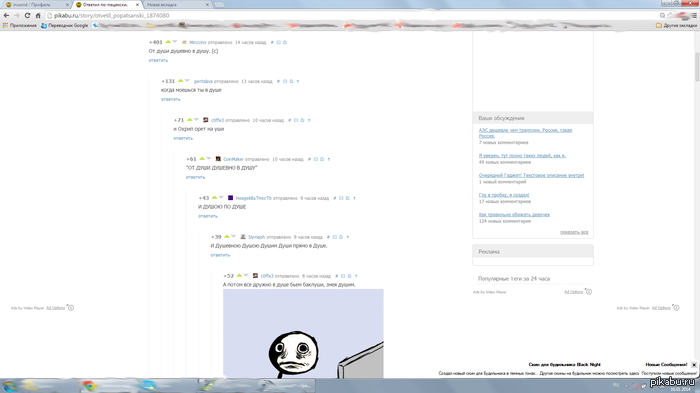
Task: Upvote the +401 comment with green arrow
Action: (168, 42)
